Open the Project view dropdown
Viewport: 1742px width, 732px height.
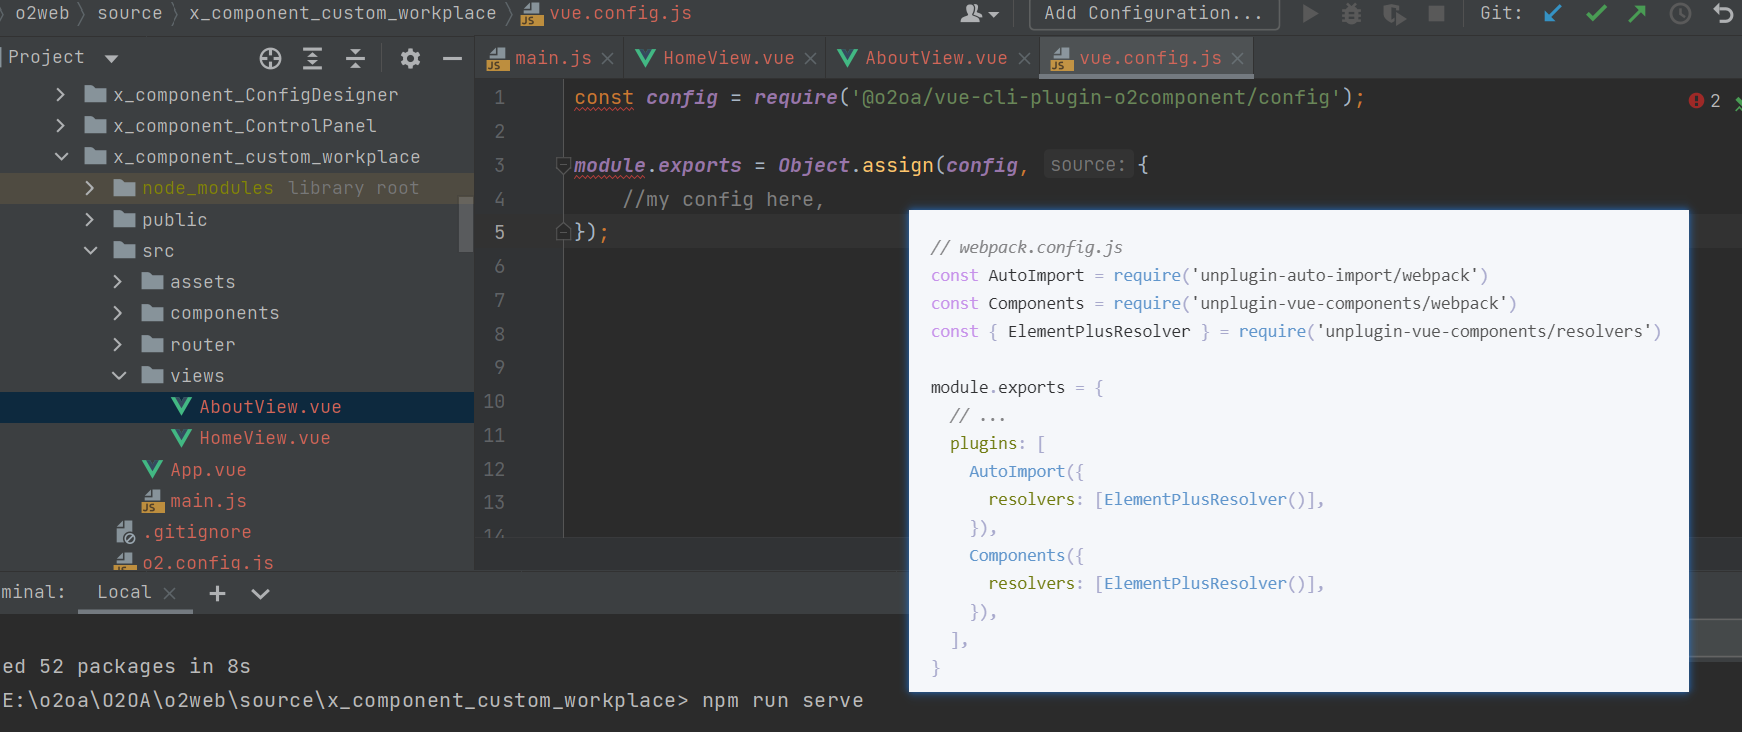pos(111,59)
